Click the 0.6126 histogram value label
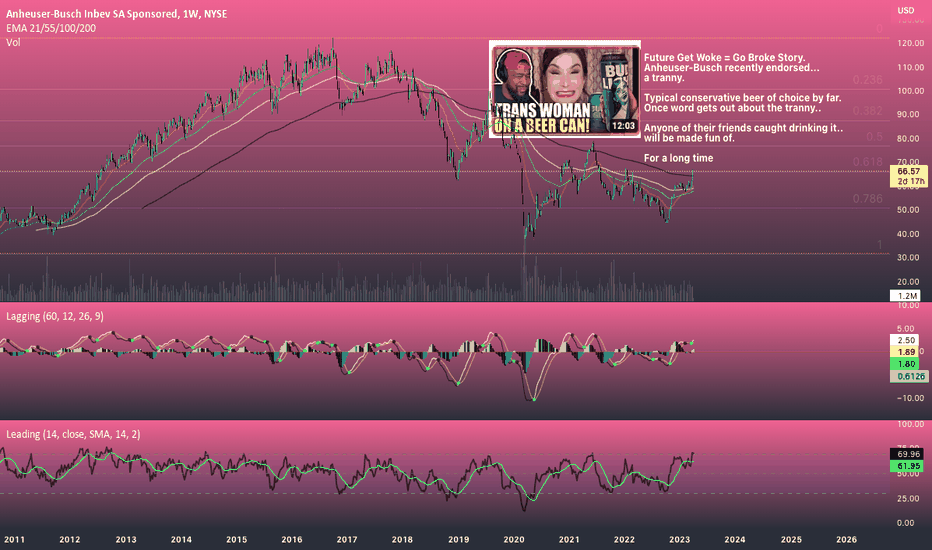The image size is (932, 550). coord(909,376)
